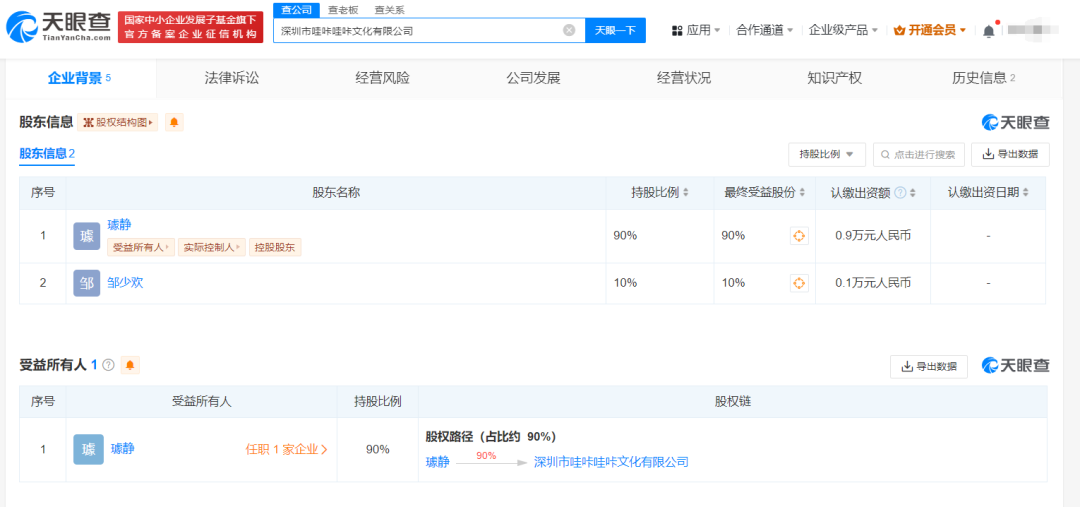Expand the 应用 menu in the top bar

(x=697, y=30)
